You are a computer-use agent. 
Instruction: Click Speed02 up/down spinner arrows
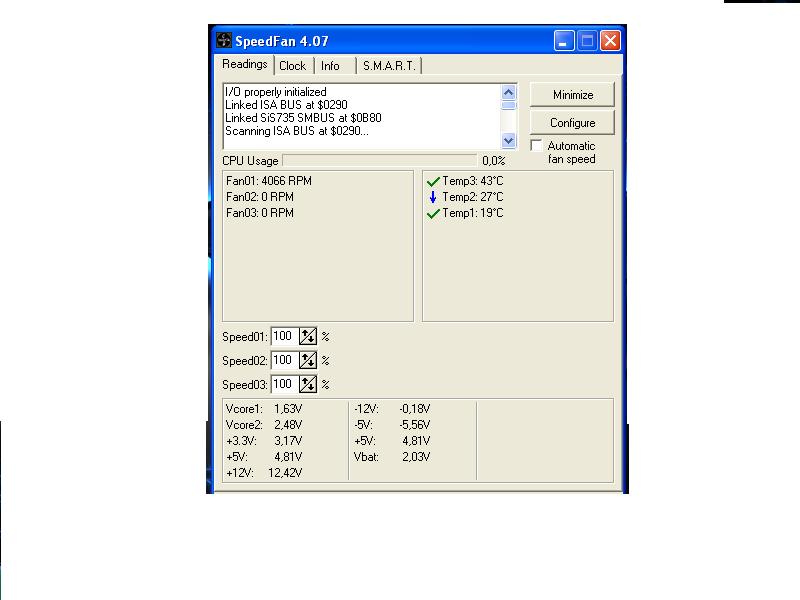tap(308, 360)
